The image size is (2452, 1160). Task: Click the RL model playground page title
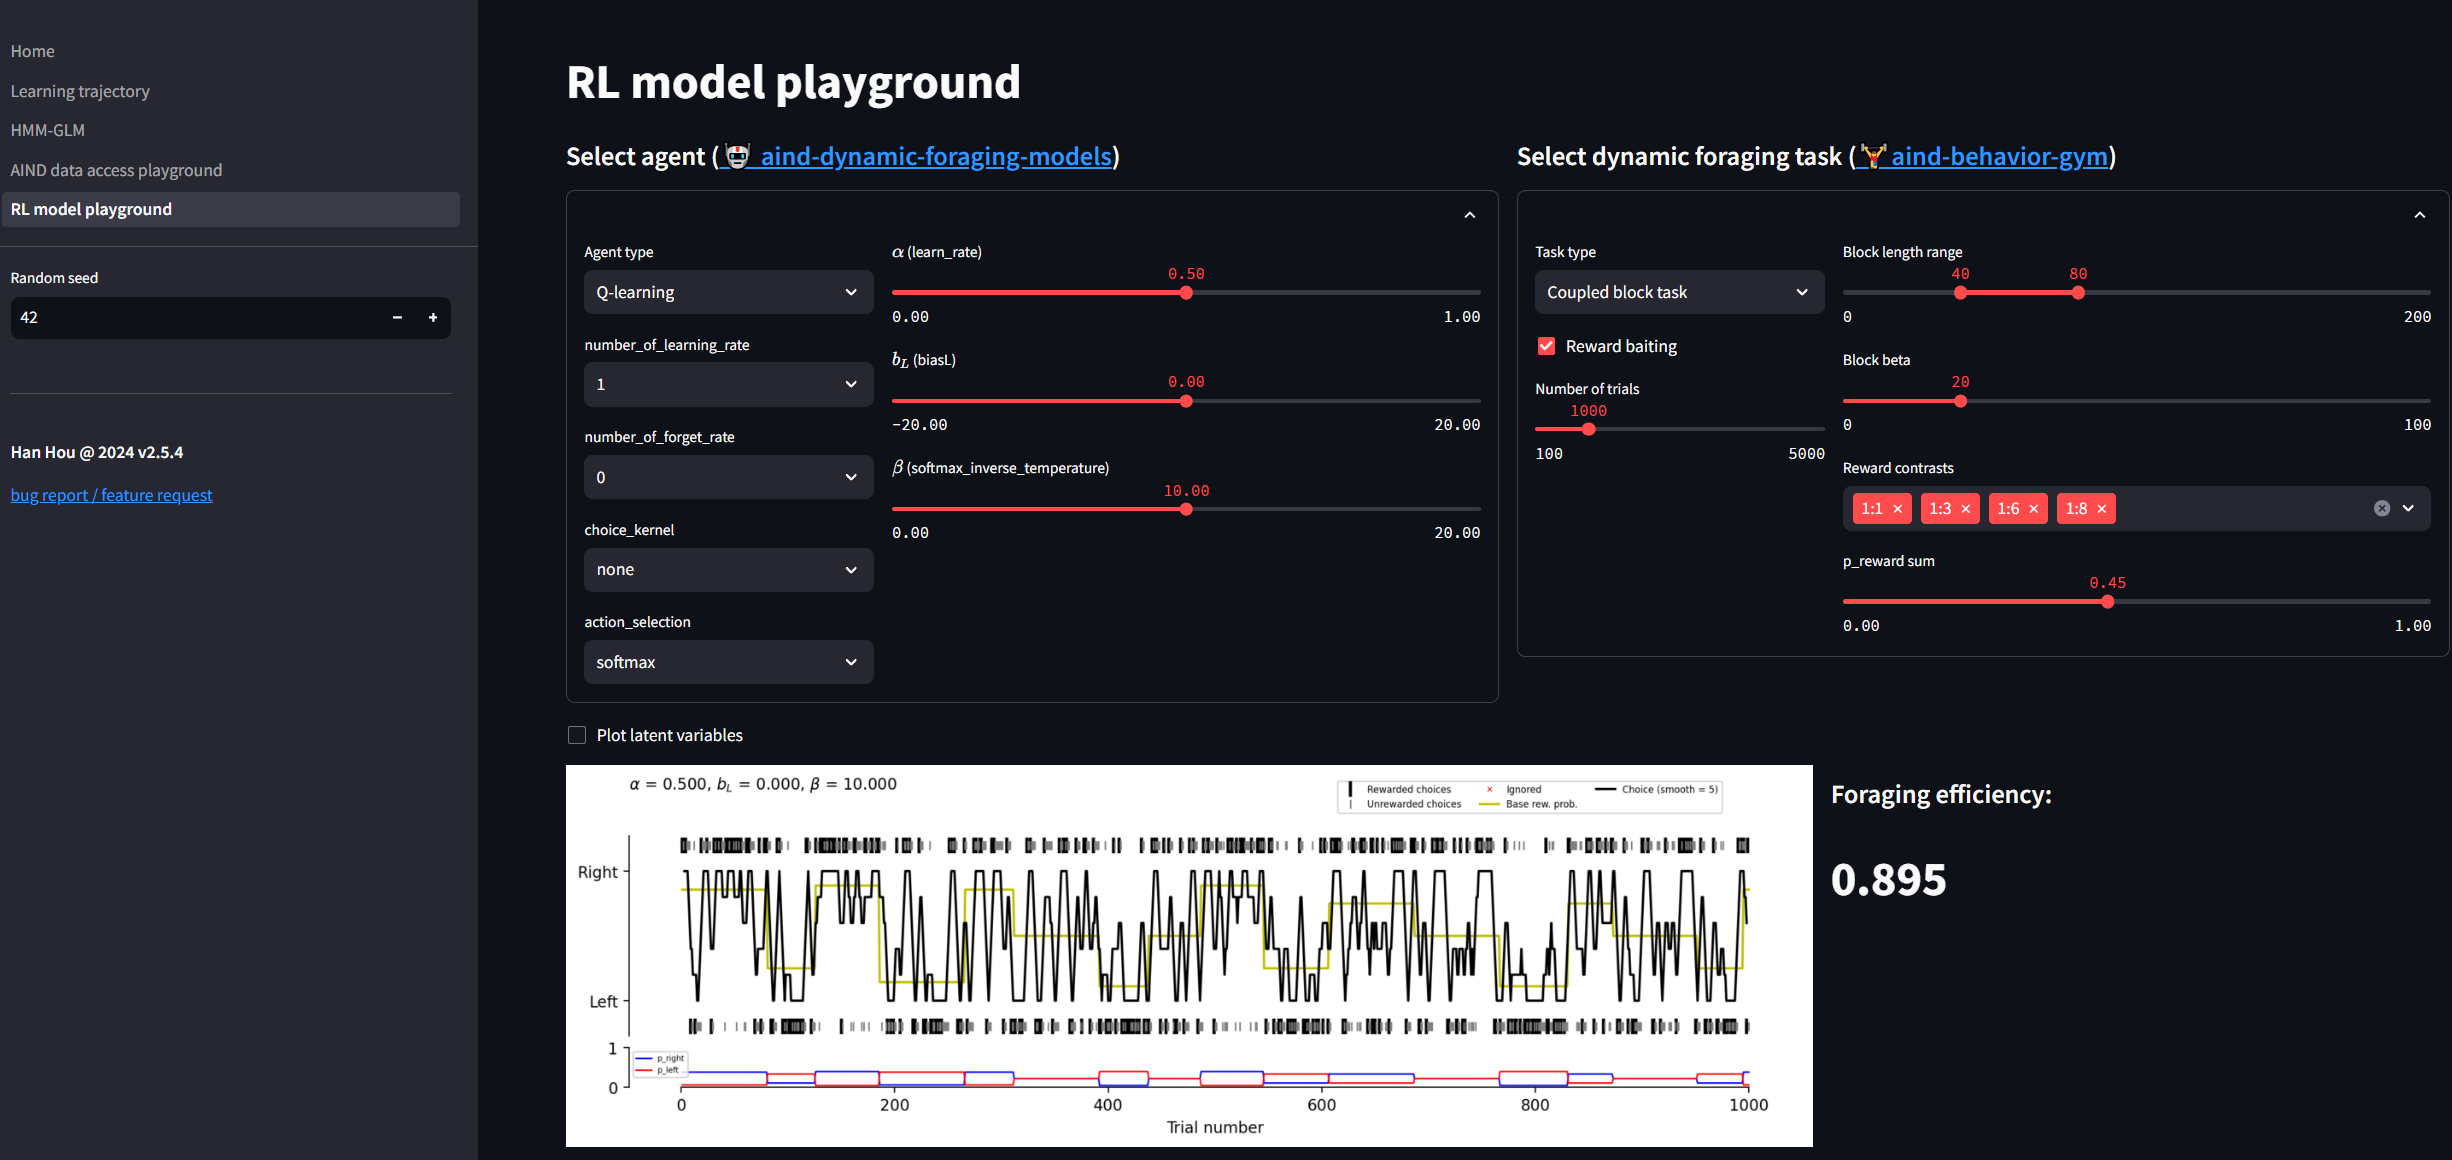[x=793, y=82]
